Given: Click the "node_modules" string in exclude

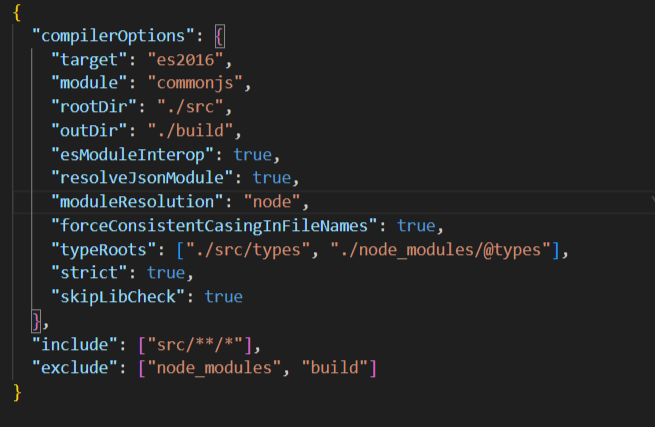Looking at the screenshot, I should point(214,368).
